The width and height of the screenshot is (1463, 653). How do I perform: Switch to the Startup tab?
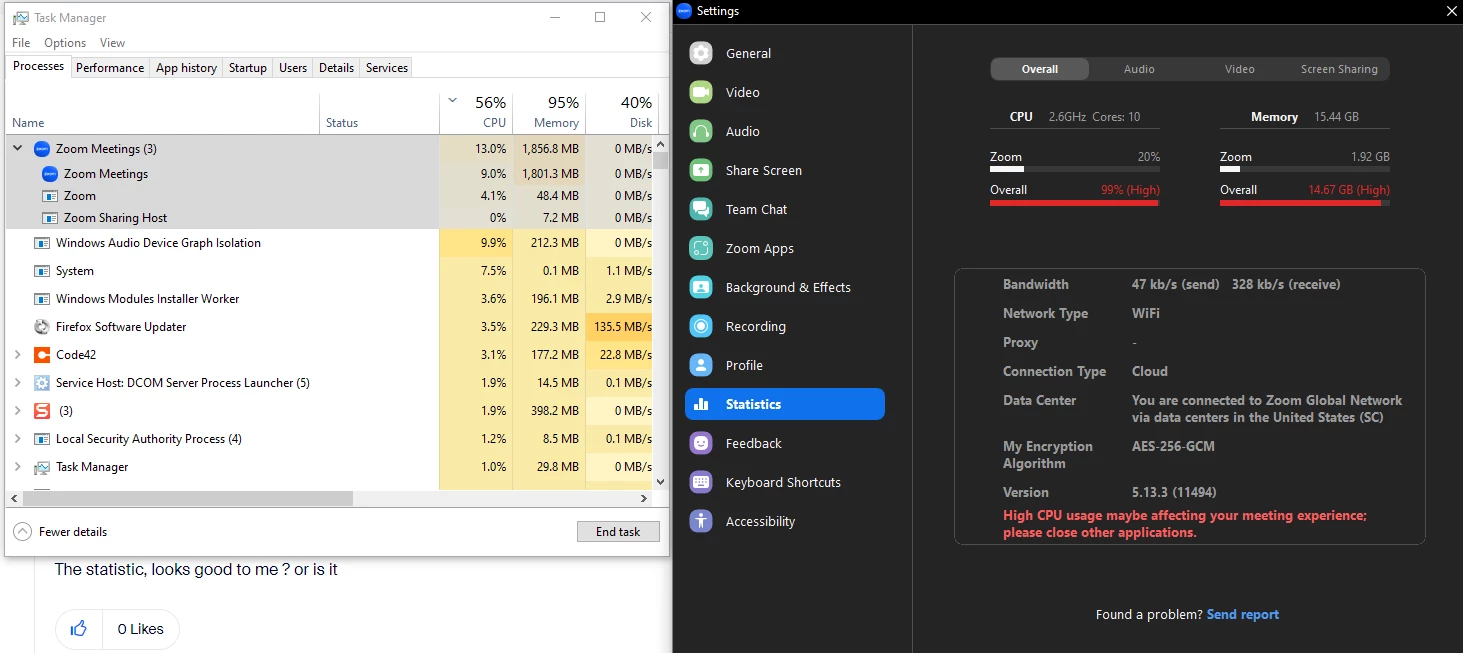(x=248, y=68)
